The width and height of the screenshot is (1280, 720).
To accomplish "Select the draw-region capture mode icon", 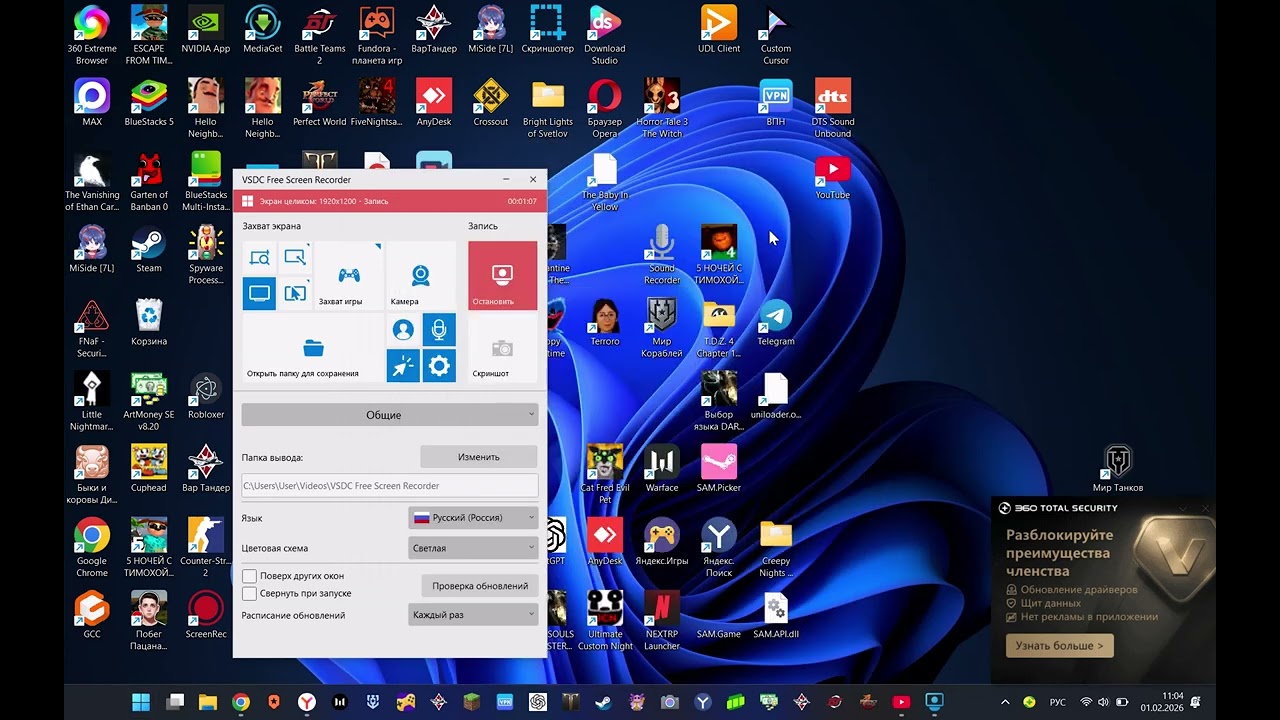I will pos(295,258).
